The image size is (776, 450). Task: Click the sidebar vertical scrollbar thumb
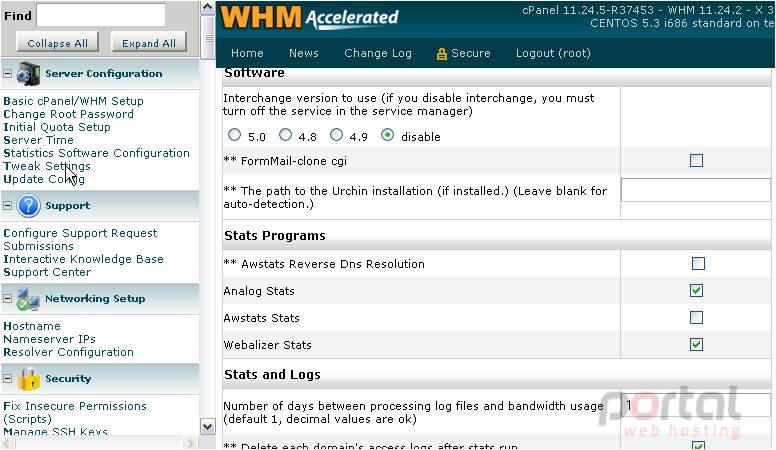(208, 38)
